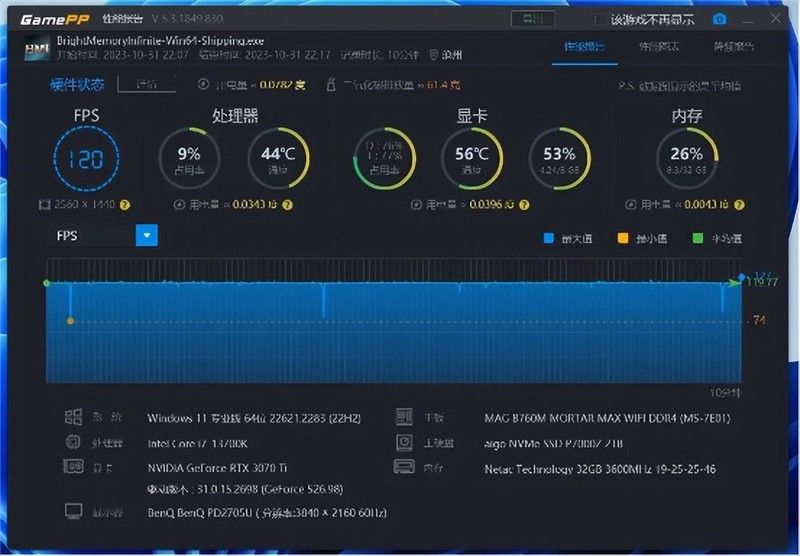Click the power icon before memory value 0.0043
Image resolution: width=800 pixels, height=556 pixels.
(x=631, y=205)
